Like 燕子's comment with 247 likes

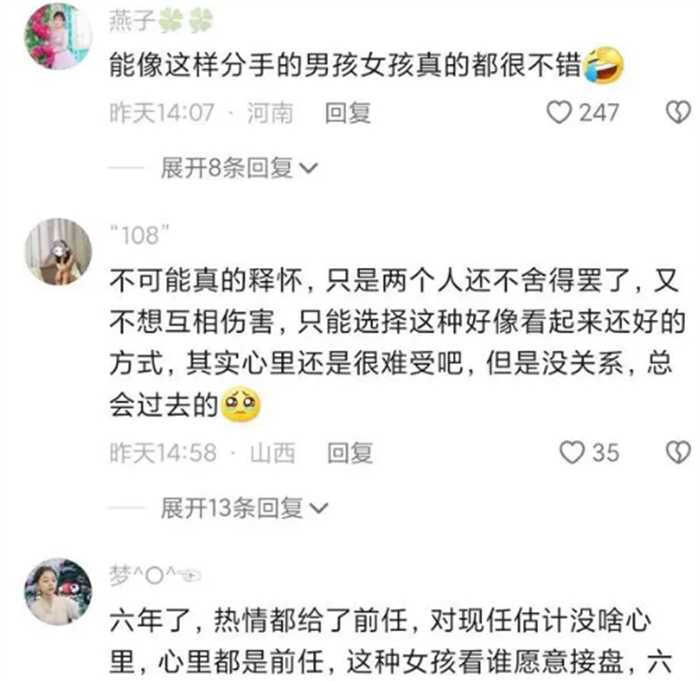559,112
